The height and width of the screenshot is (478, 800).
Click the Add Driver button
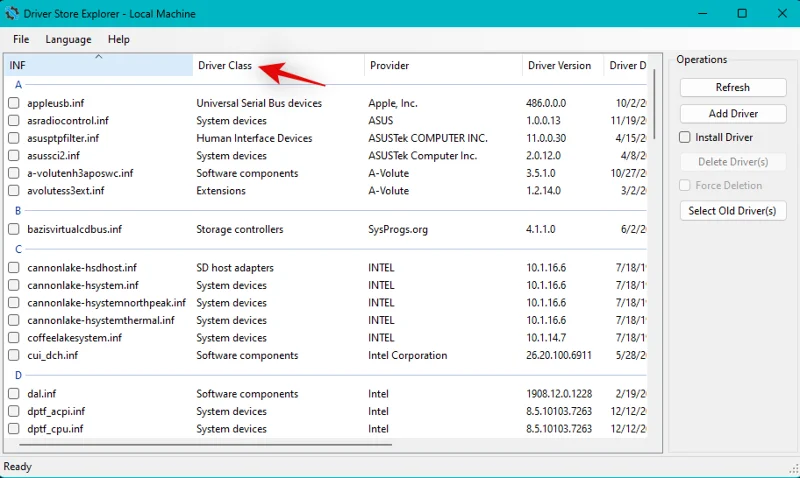click(733, 114)
